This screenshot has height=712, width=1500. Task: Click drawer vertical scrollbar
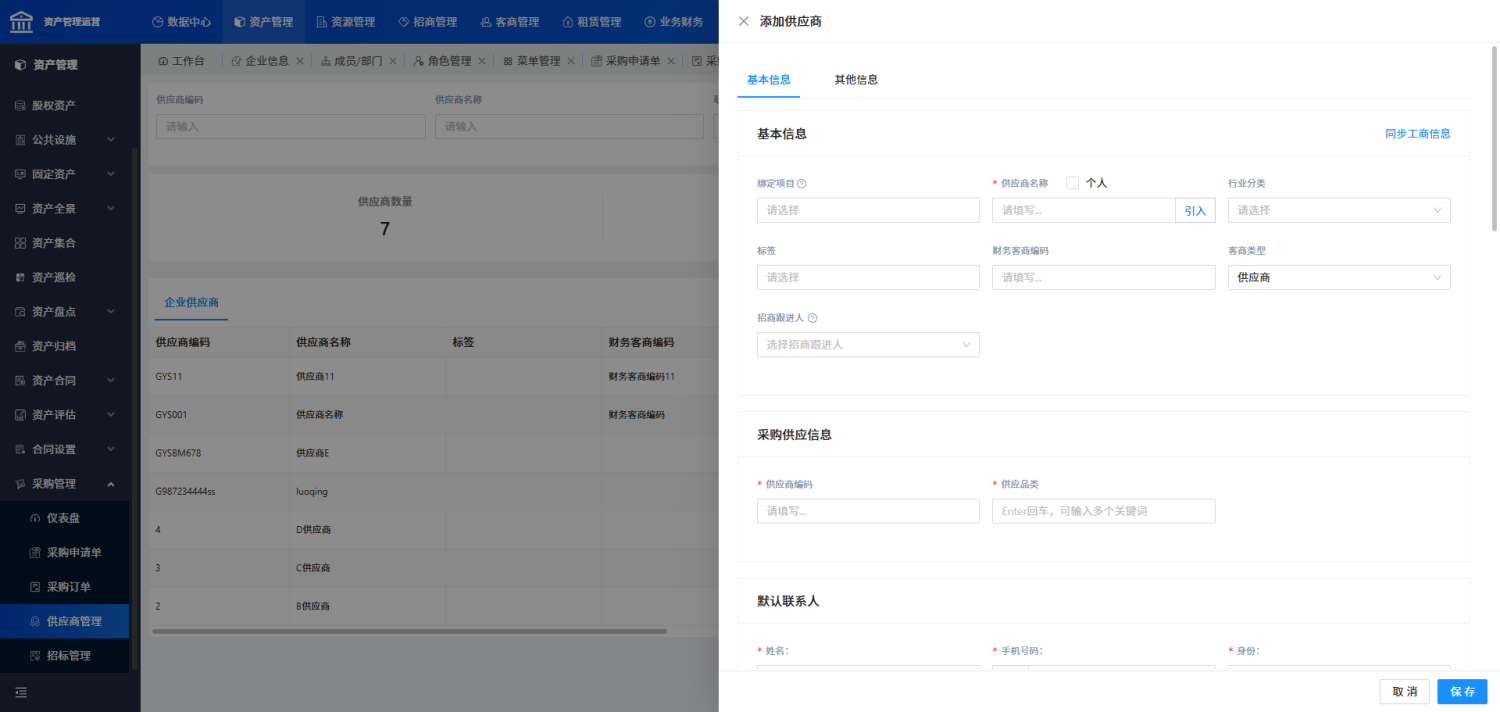point(1495,138)
